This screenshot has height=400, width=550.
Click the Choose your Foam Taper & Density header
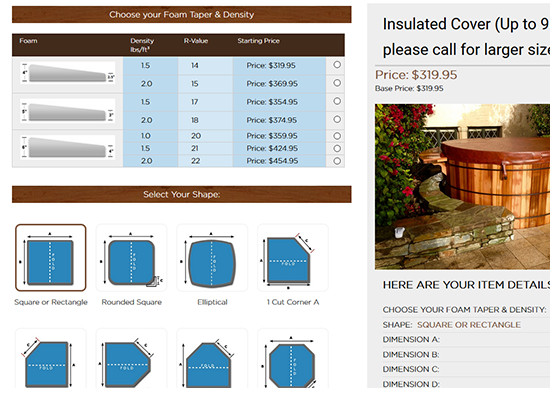[x=182, y=14]
